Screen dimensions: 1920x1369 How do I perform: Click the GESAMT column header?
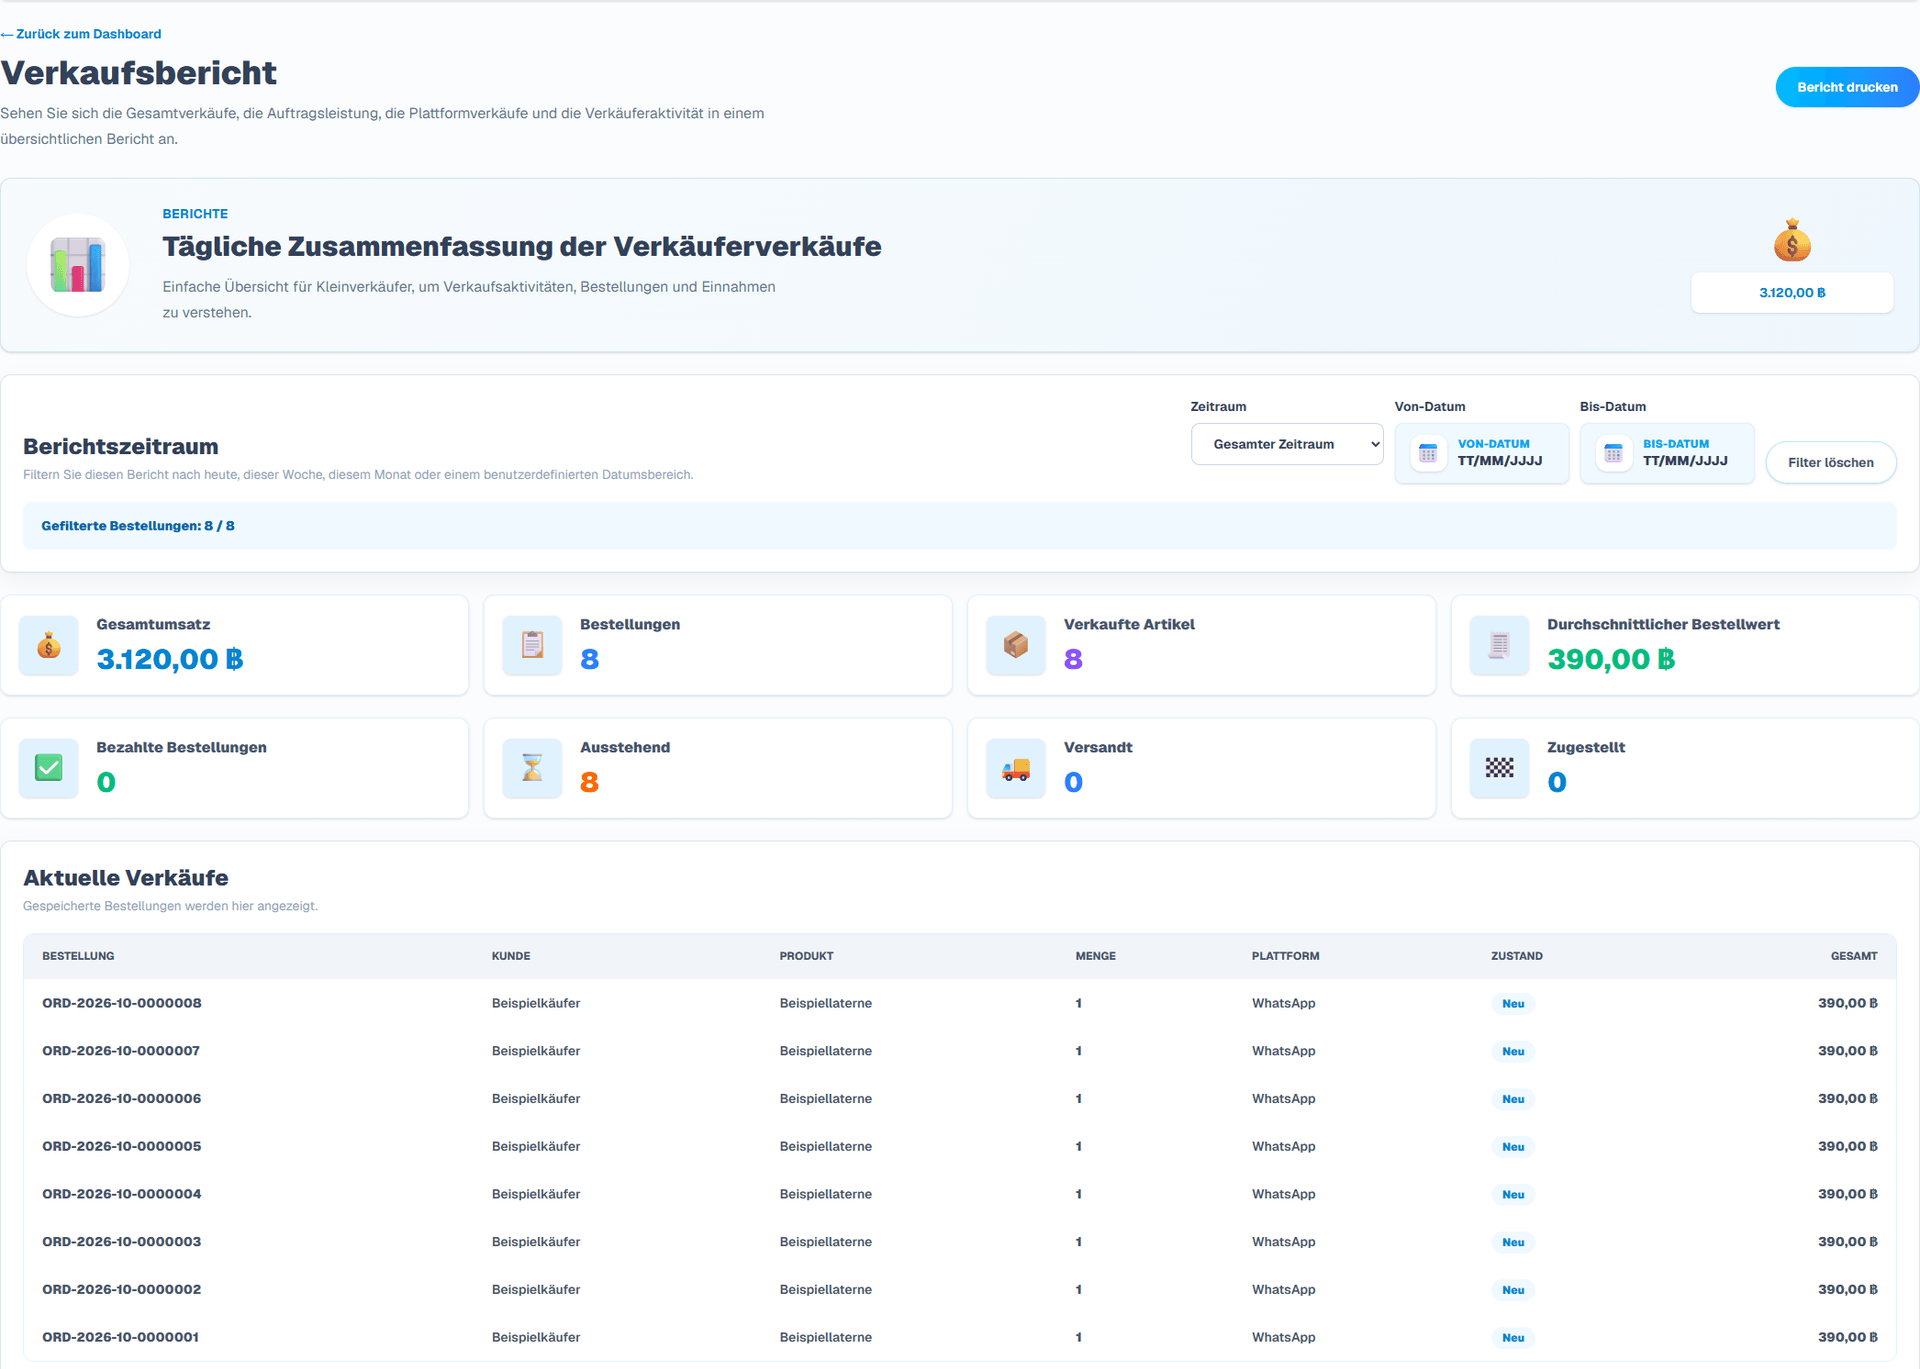[x=1854, y=956]
